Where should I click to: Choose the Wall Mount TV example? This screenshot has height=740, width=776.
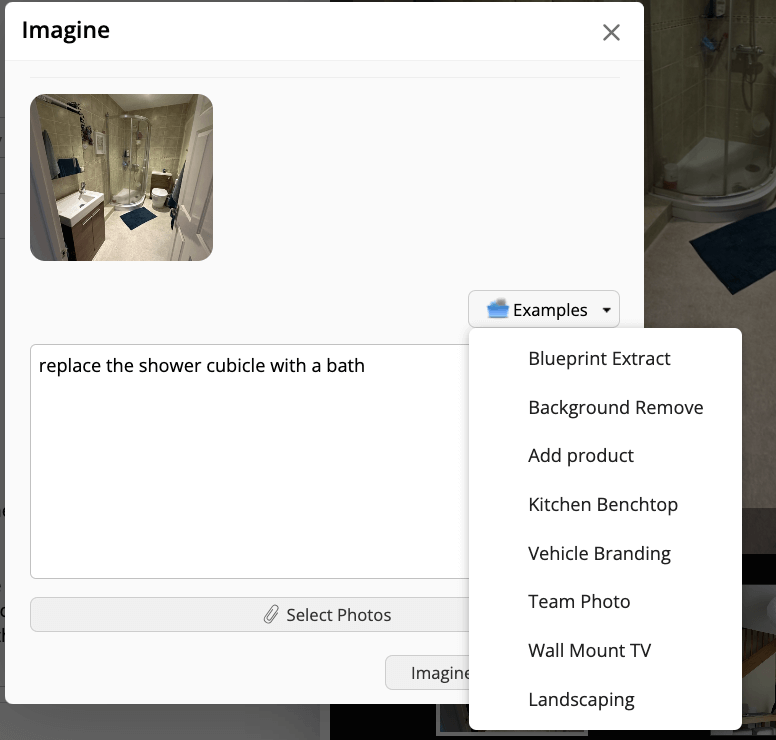(589, 651)
